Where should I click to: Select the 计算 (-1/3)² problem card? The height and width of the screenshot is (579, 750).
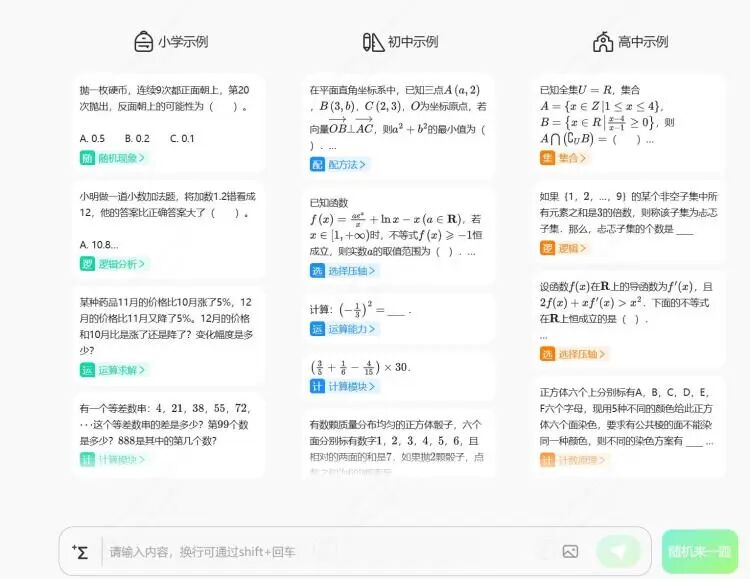pos(399,319)
